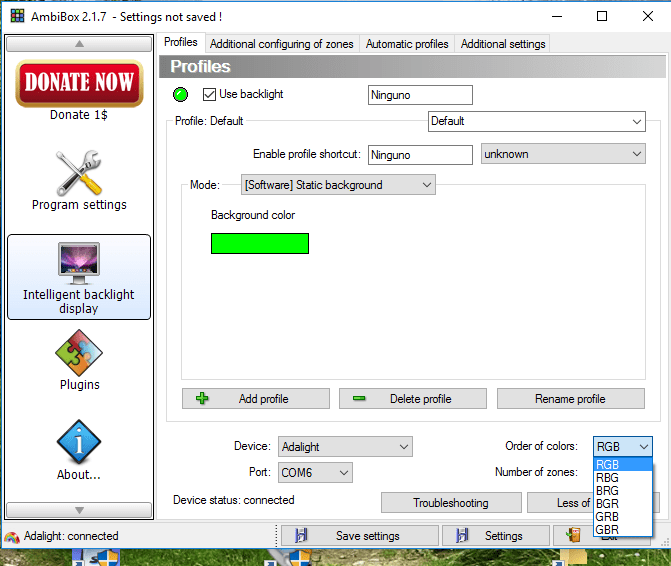Click the sidebar scroll down arrow

tap(79, 510)
